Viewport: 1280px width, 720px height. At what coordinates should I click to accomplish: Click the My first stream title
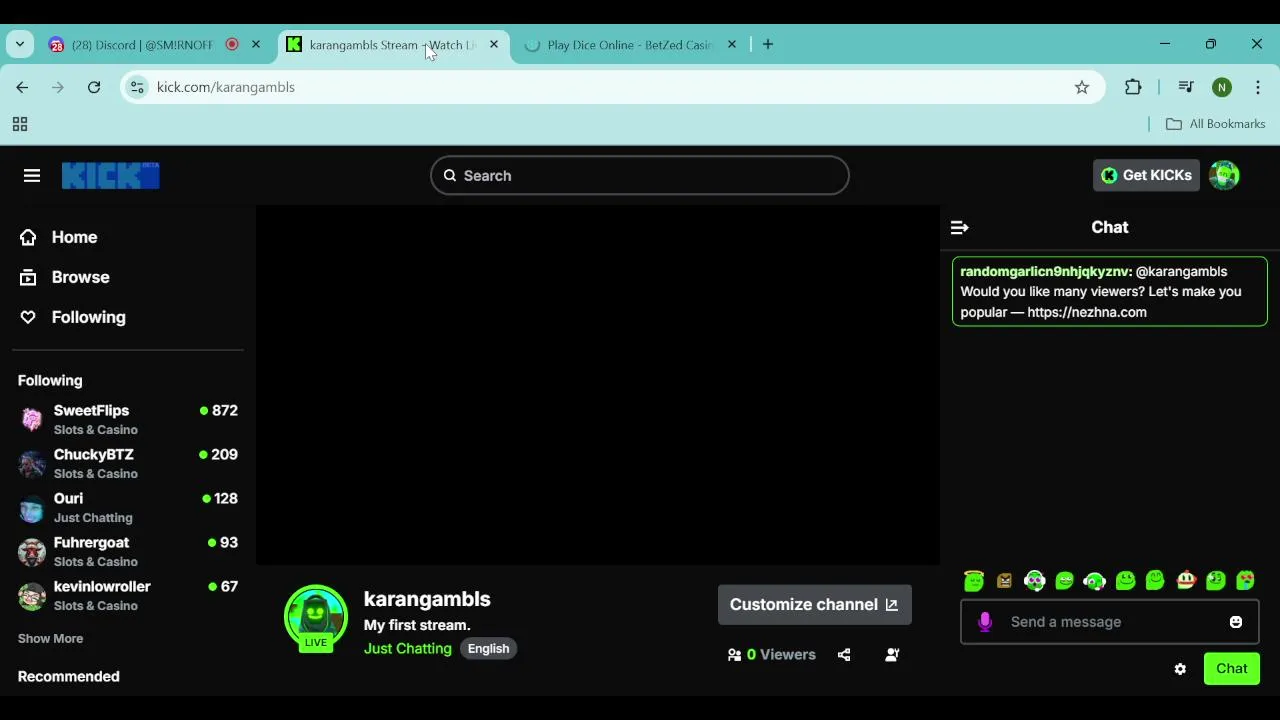tap(417, 625)
